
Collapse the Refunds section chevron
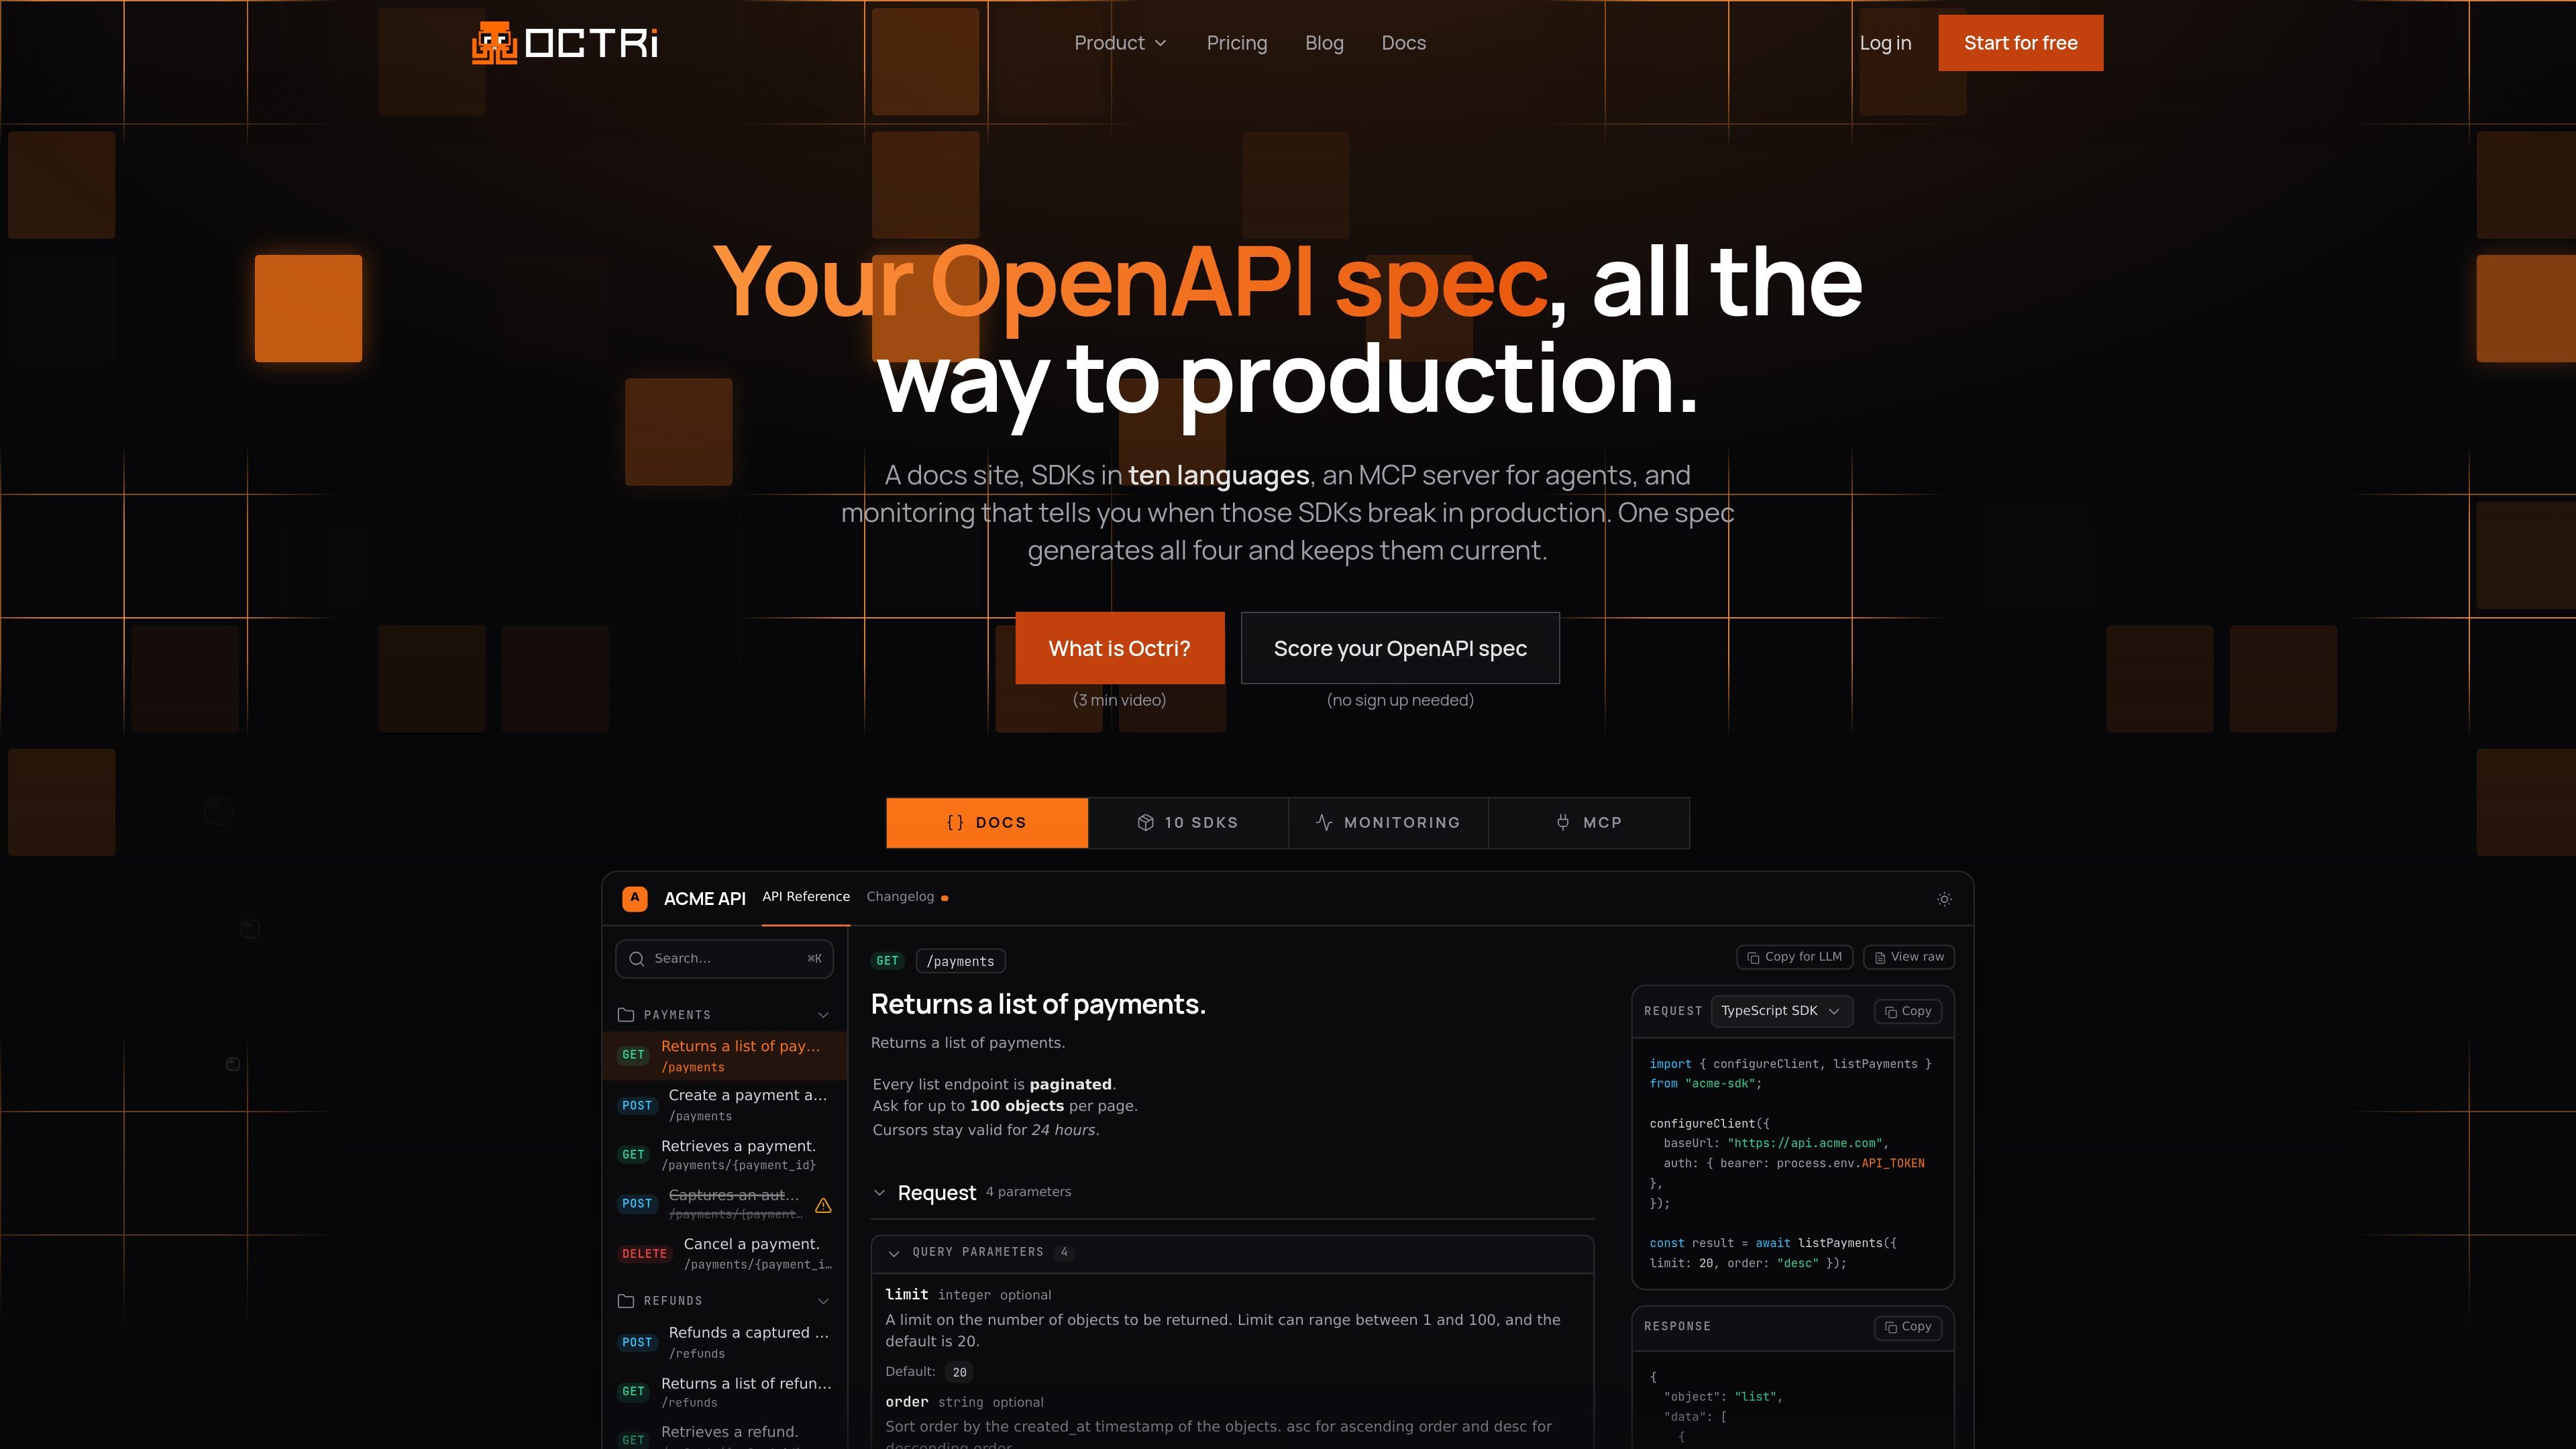click(823, 1301)
